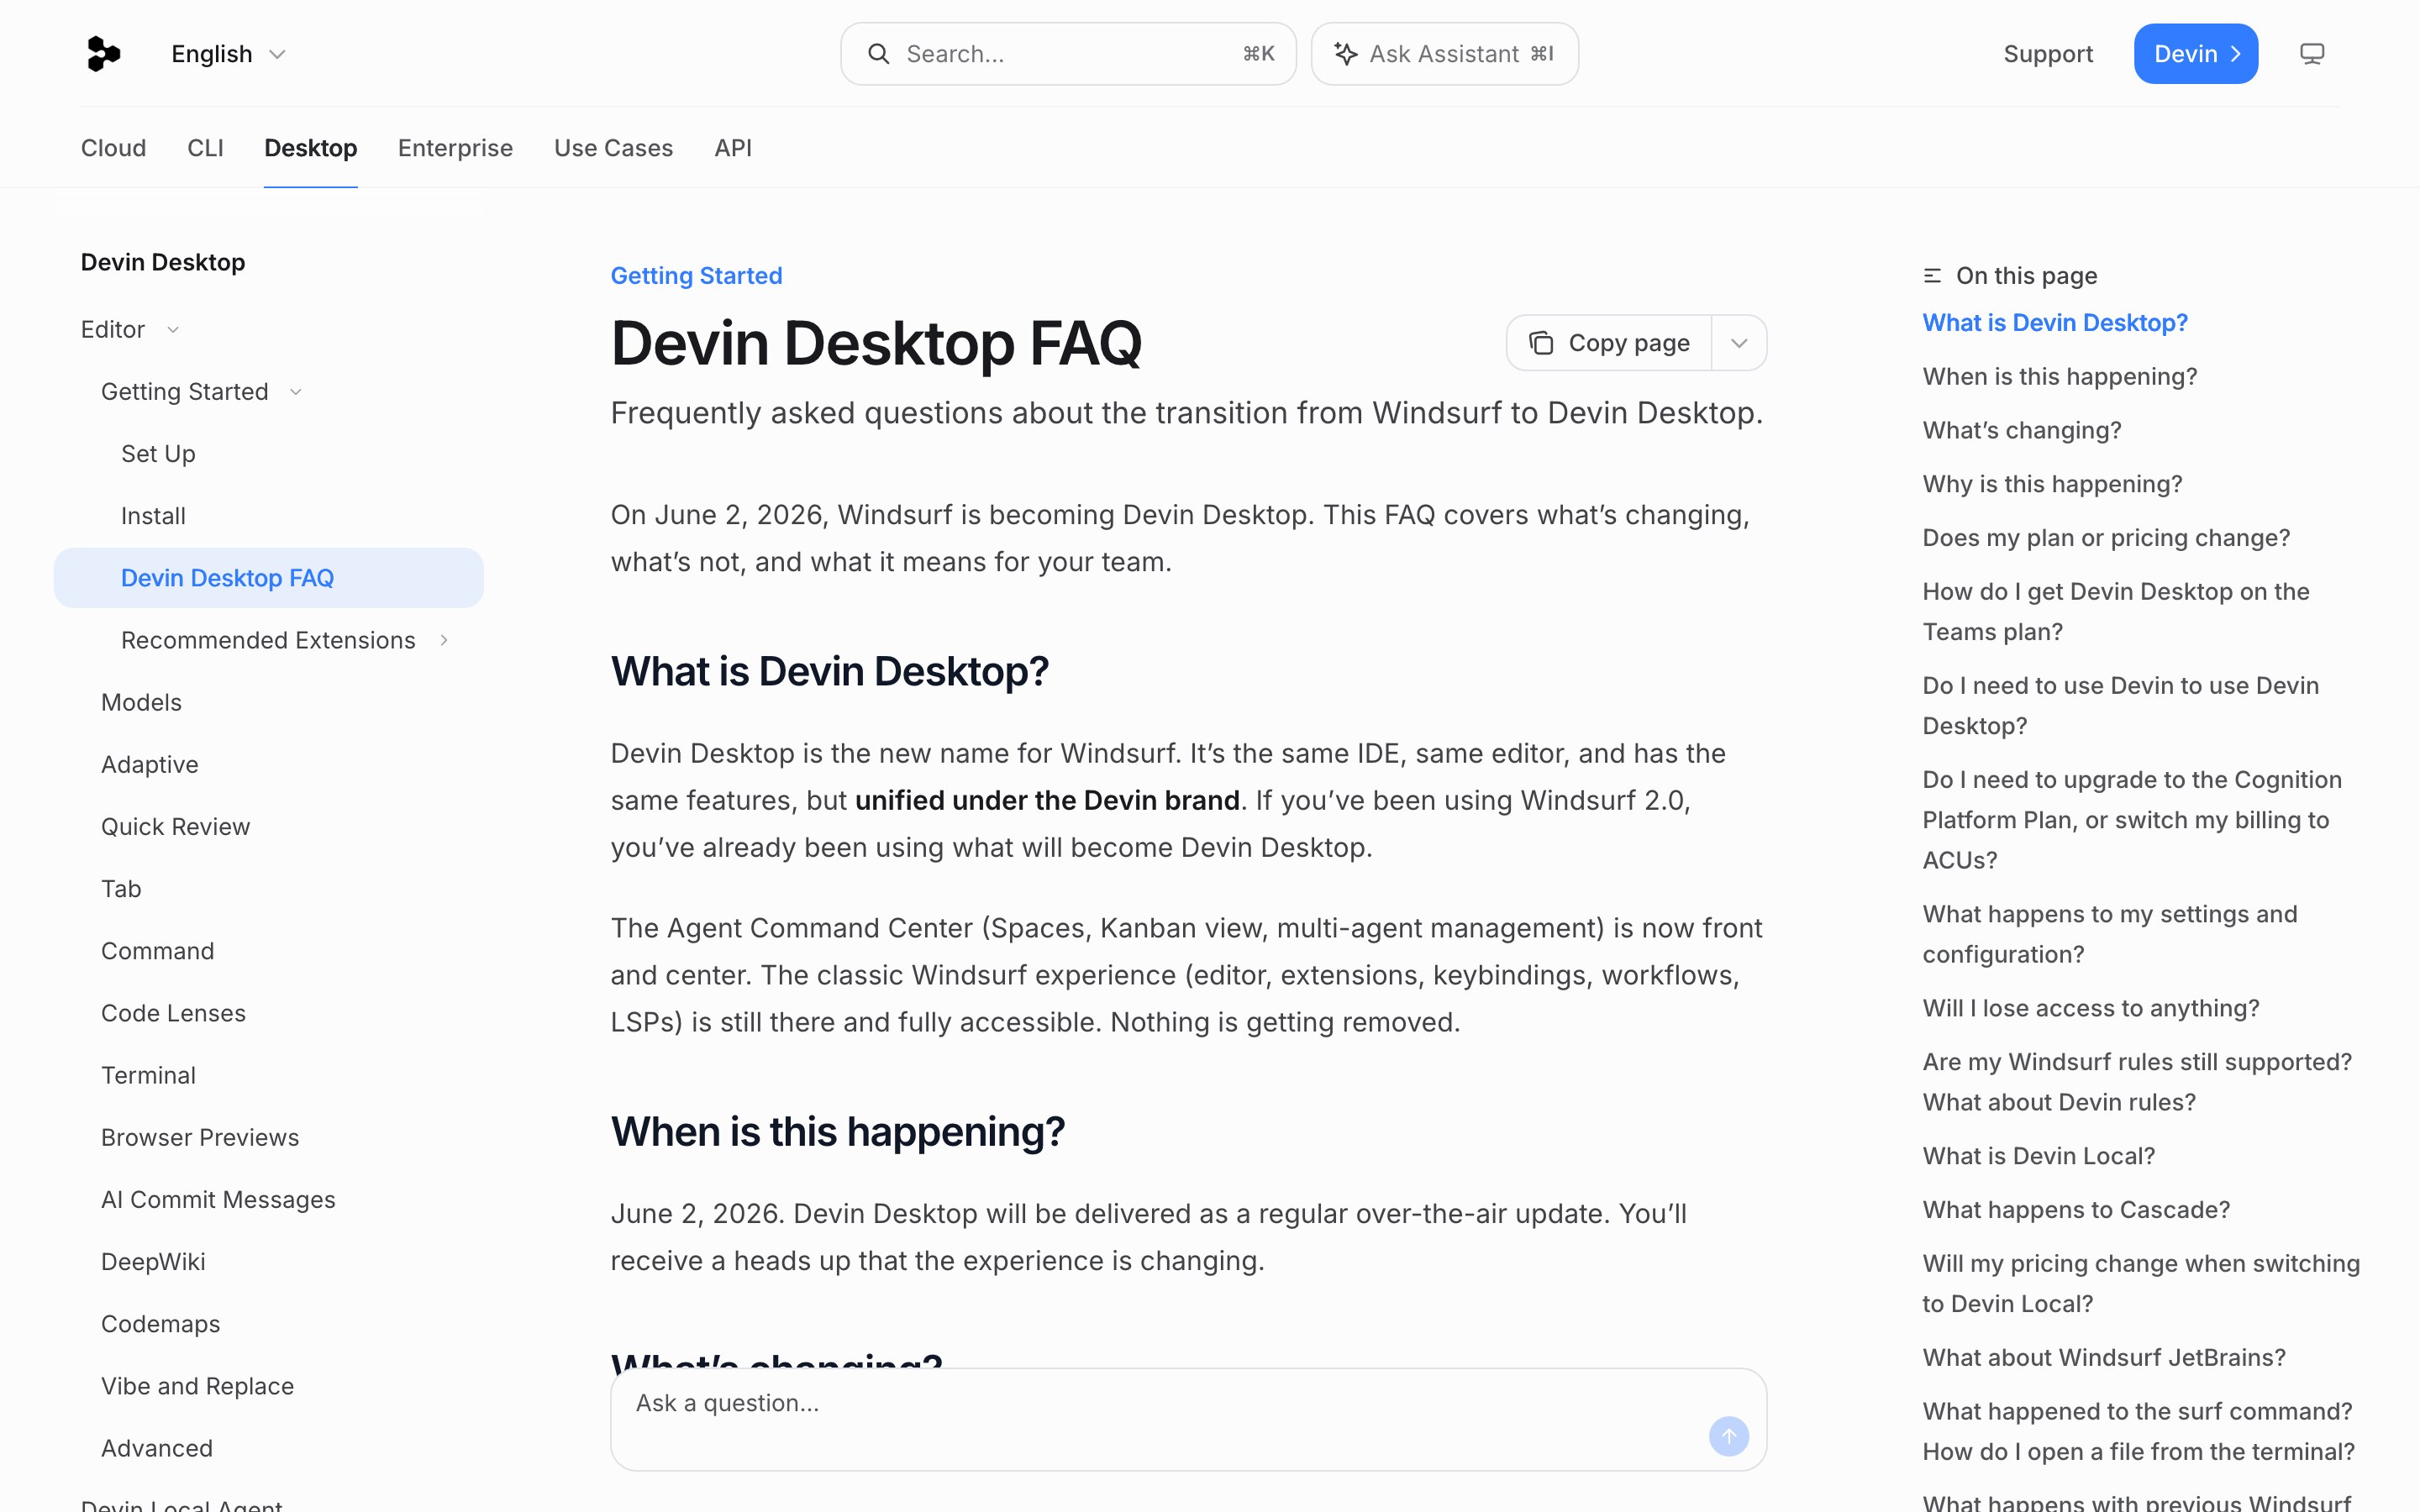Go to the API tab
Screen dimensions: 2420x1512
tap(732, 148)
